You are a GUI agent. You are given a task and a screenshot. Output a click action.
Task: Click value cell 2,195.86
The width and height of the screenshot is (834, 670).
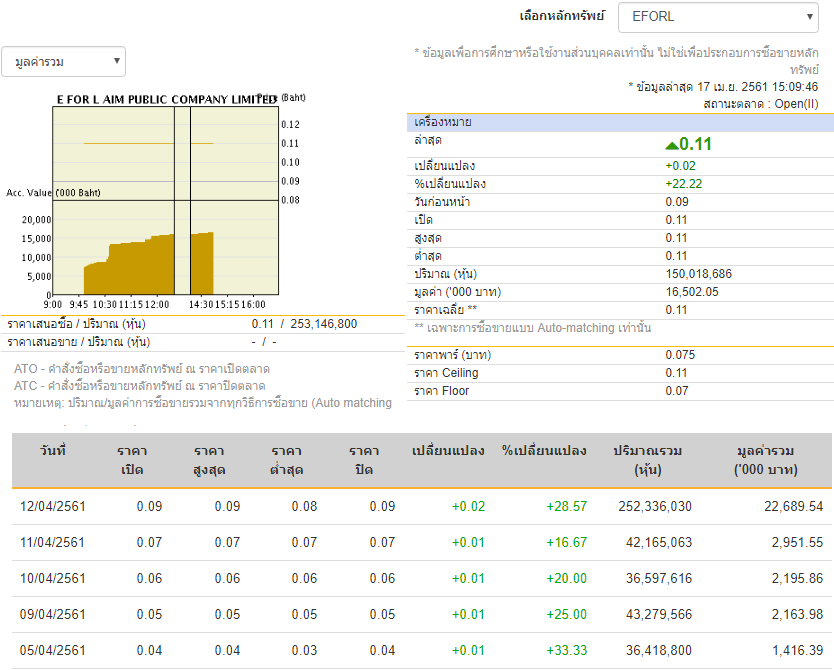[797, 579]
